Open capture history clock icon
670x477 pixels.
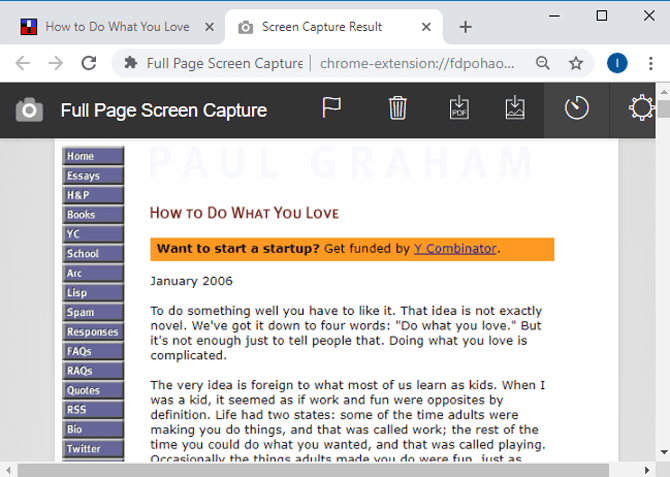[x=577, y=108]
